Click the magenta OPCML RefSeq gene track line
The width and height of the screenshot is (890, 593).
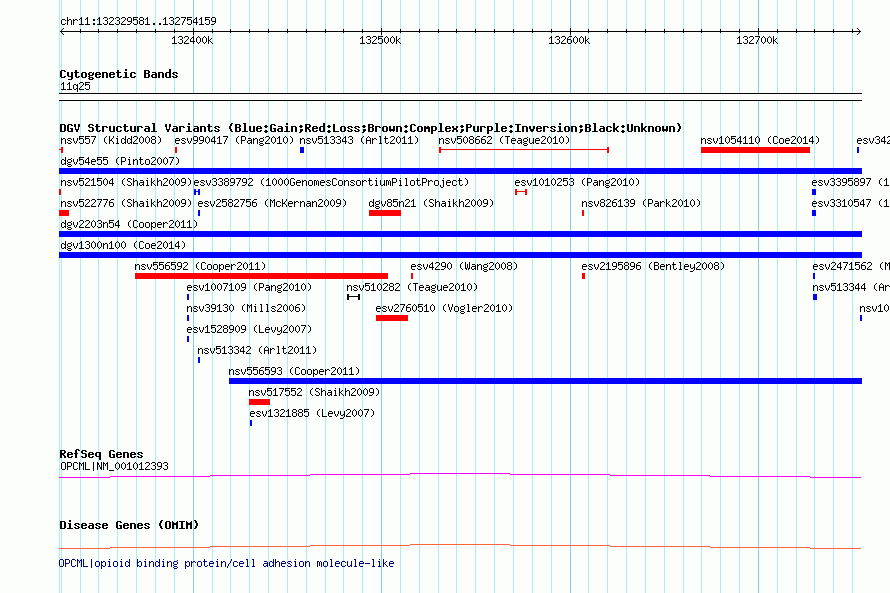click(x=460, y=476)
